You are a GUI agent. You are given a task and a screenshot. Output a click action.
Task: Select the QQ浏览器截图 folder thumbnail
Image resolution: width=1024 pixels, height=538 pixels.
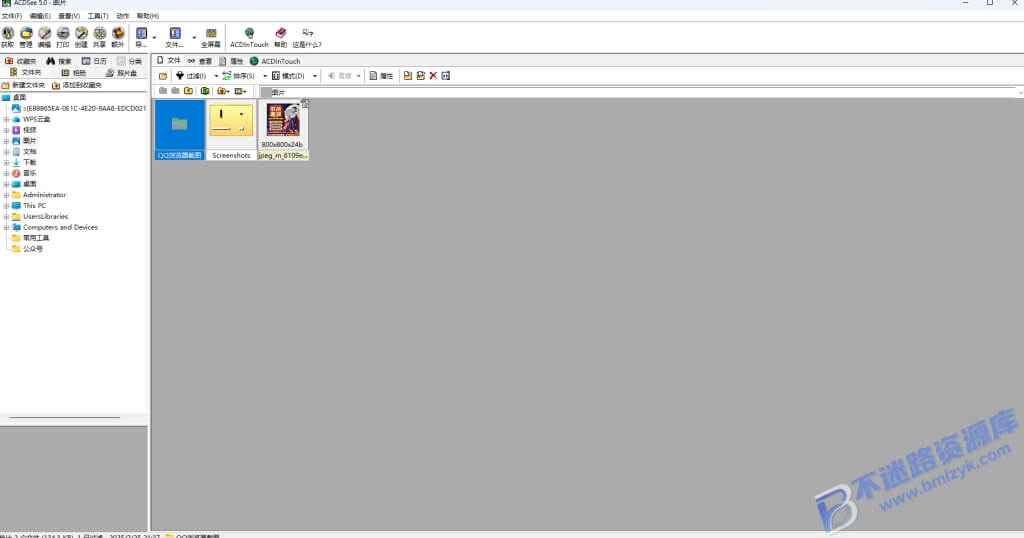[180, 130]
